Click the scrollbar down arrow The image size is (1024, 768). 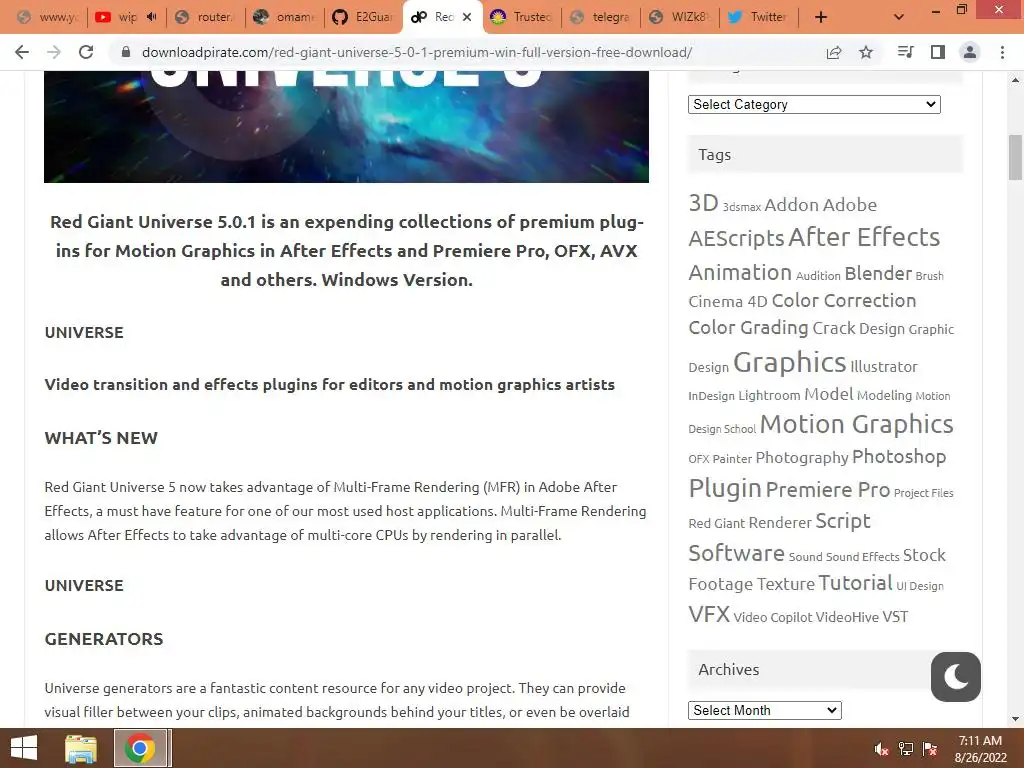point(1015,719)
